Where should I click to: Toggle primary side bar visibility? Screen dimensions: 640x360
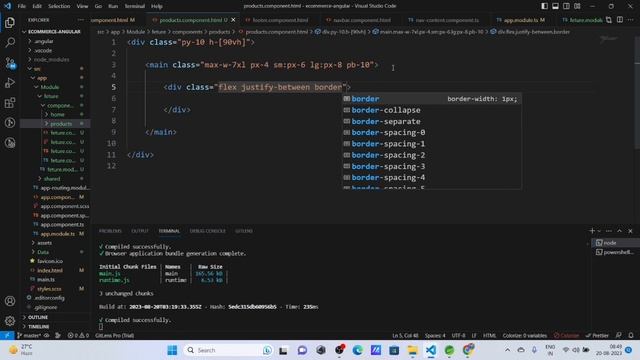(544, 6)
